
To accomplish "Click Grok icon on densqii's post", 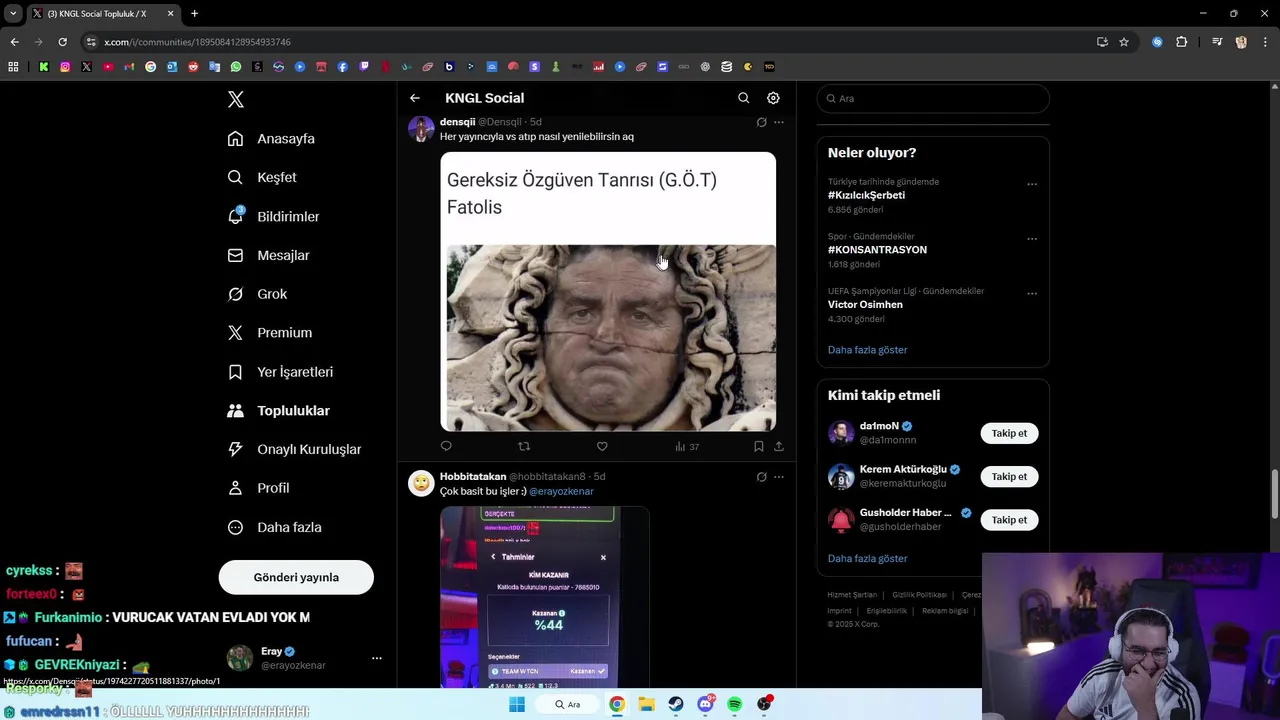I will coord(761,122).
